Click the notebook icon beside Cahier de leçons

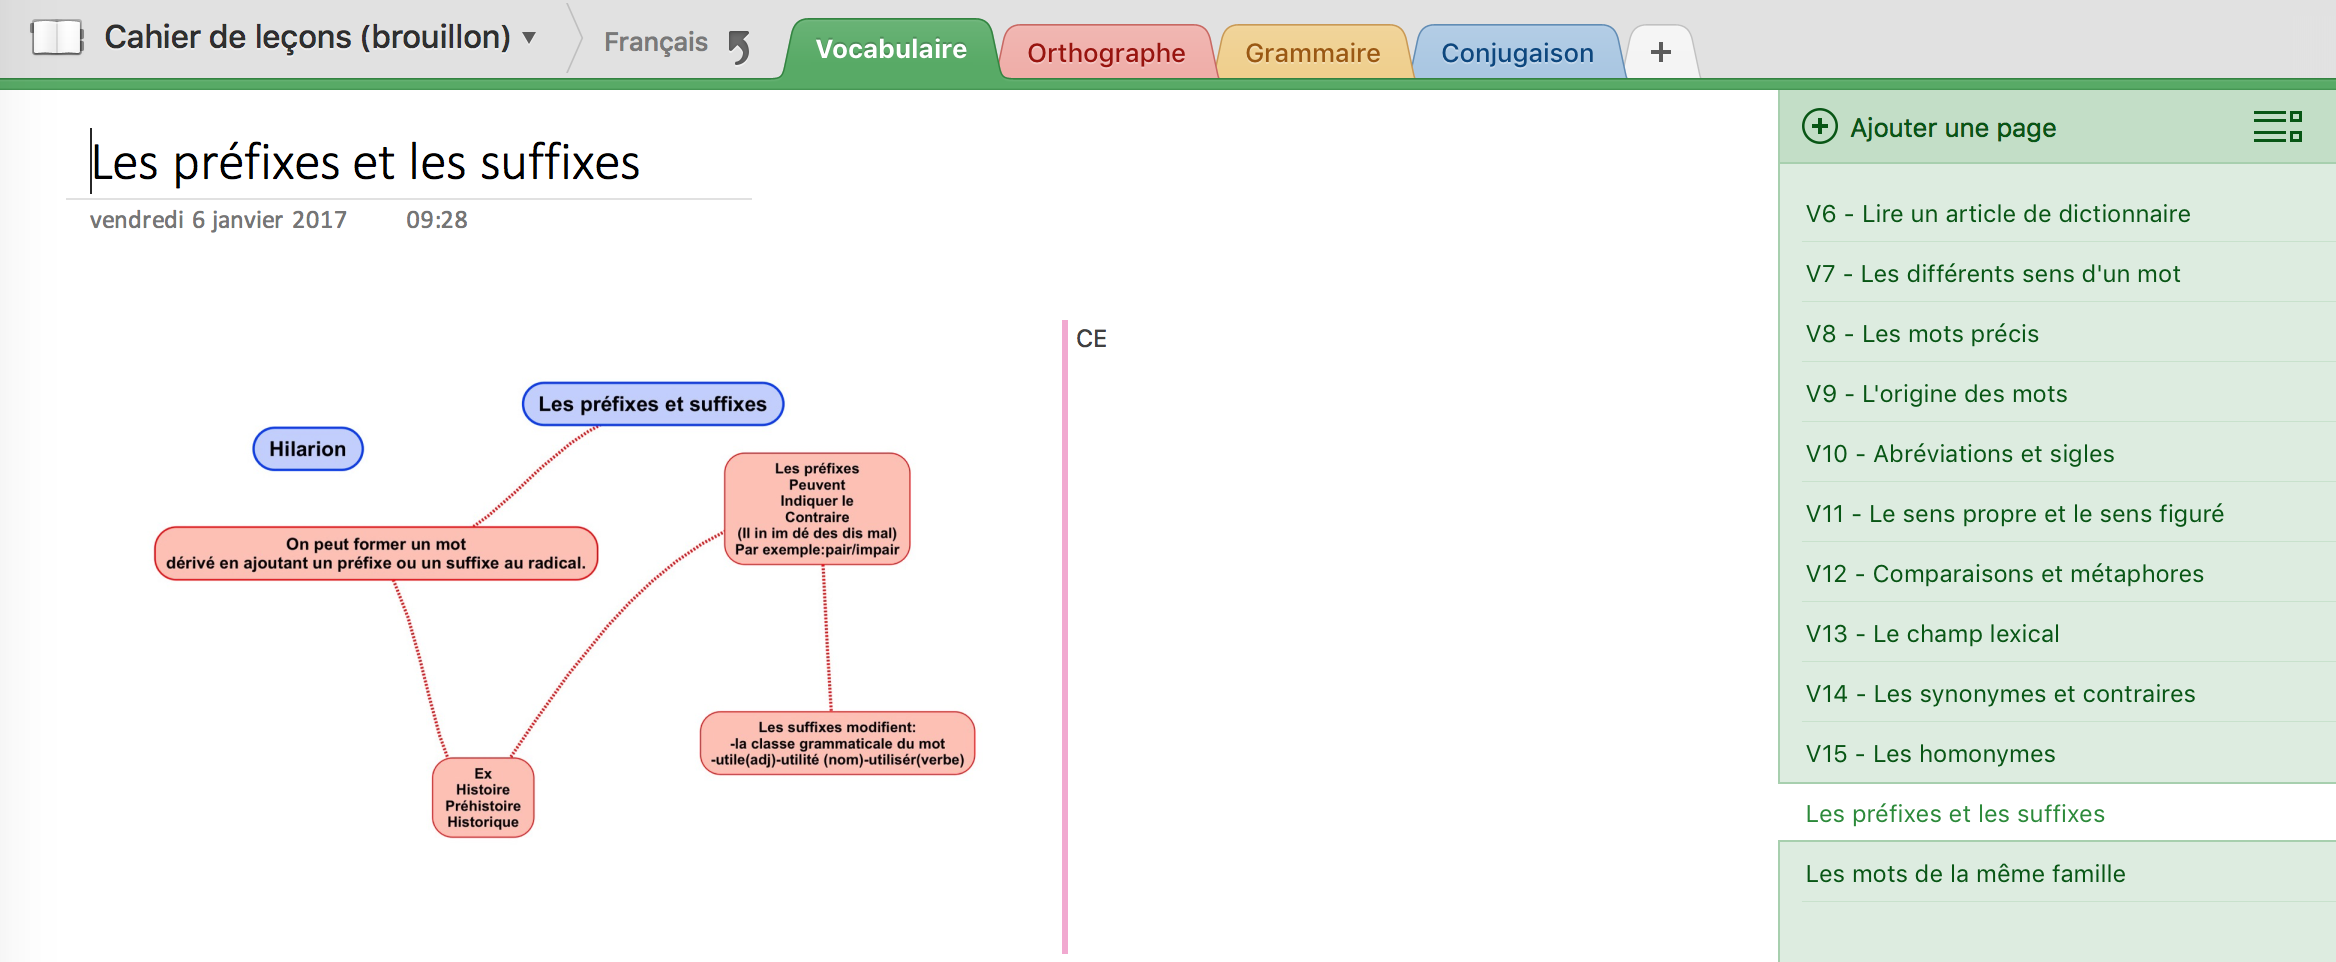pos(56,38)
